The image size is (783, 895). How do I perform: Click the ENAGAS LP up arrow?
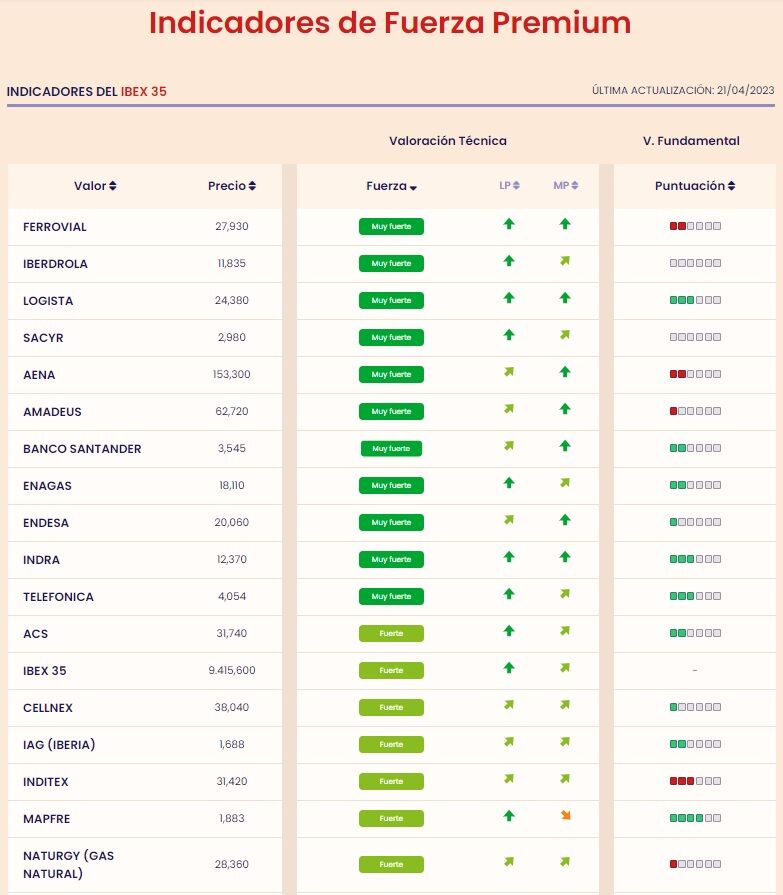click(x=509, y=483)
